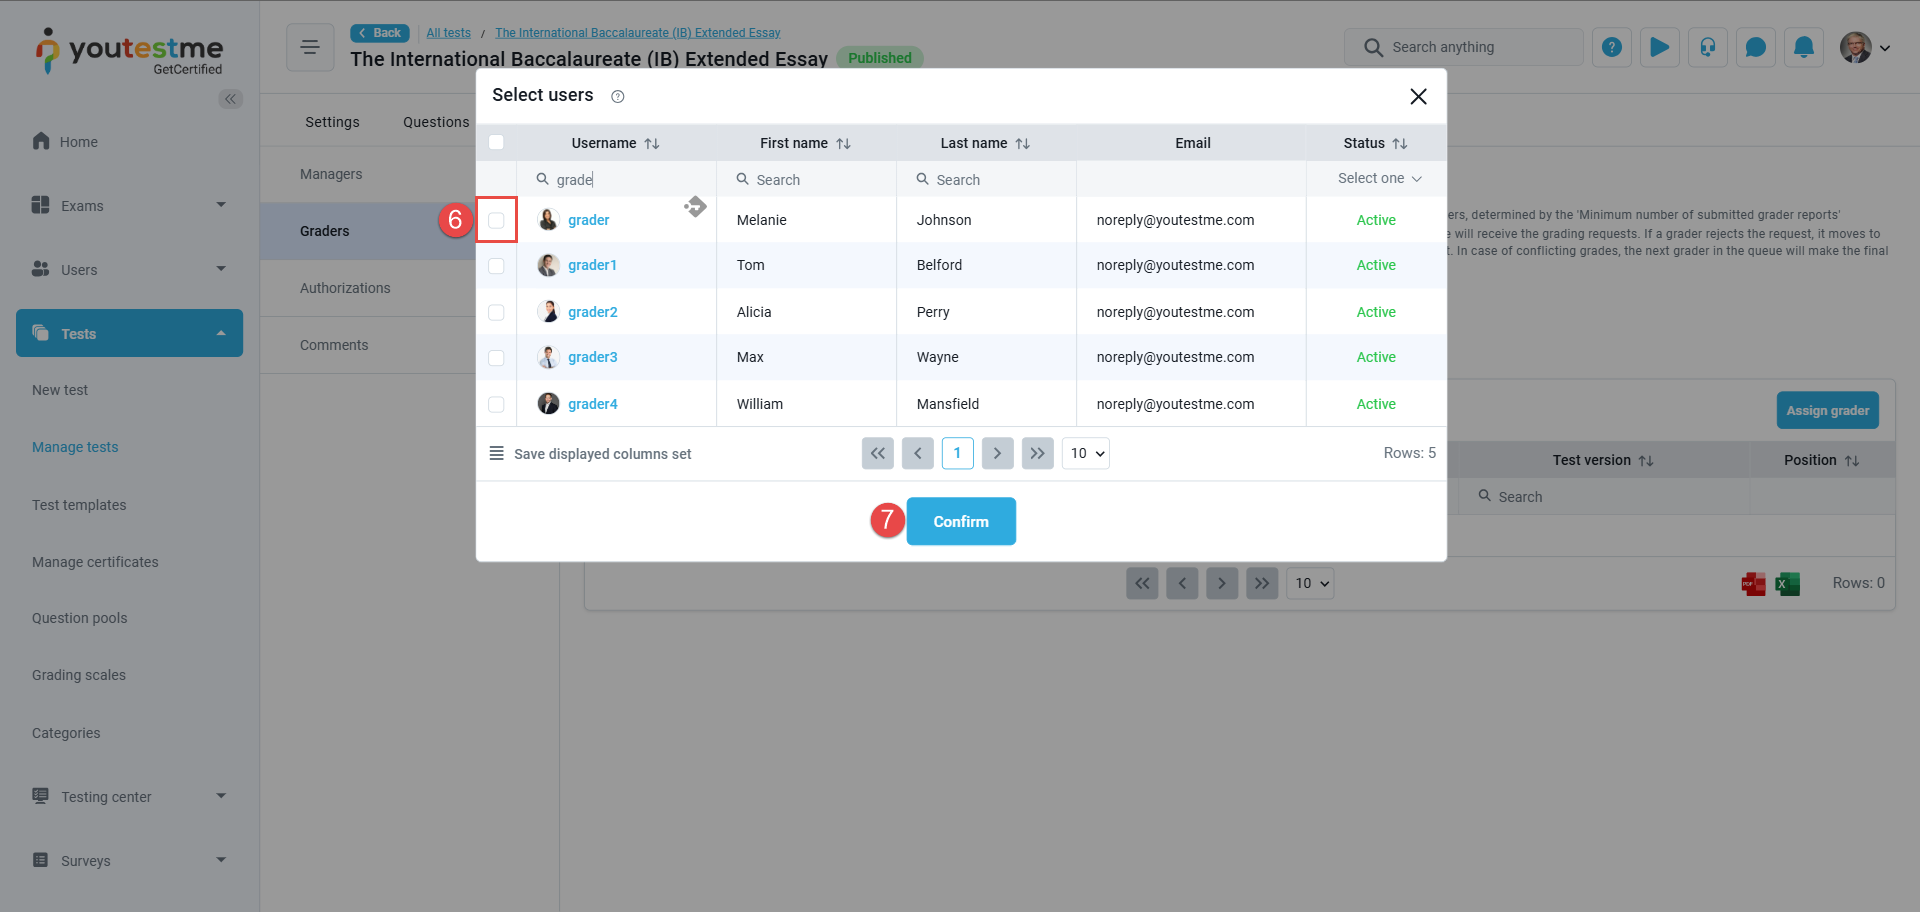1920x912 pixels.
Task: Sort by Test version column in the background table
Action: coord(1646,461)
